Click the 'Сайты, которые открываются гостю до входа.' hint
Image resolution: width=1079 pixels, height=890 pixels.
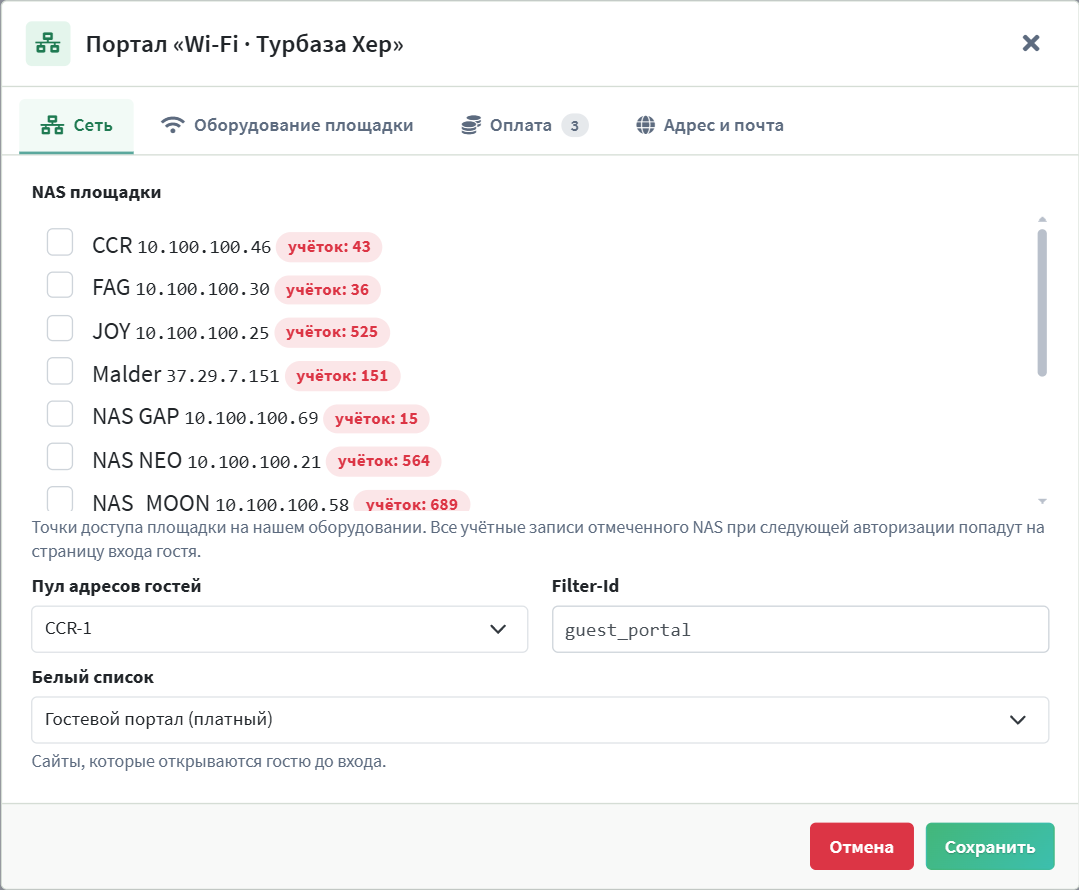[209, 762]
